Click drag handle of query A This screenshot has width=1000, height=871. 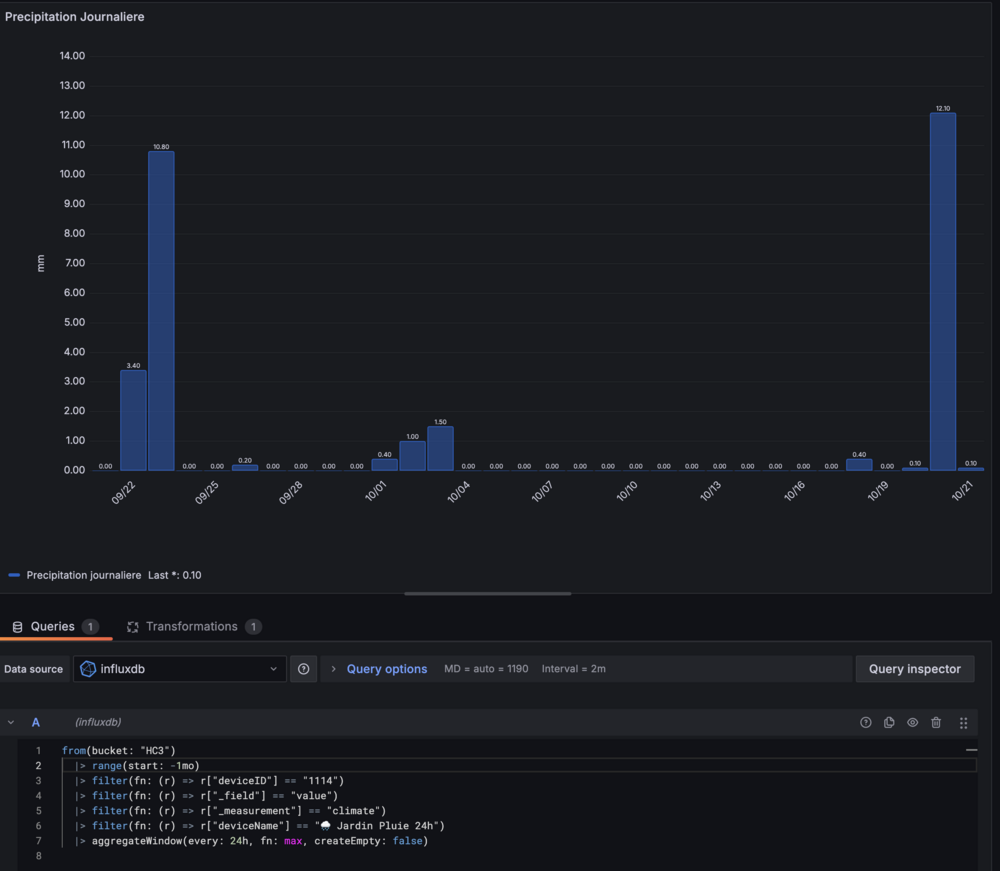click(963, 722)
